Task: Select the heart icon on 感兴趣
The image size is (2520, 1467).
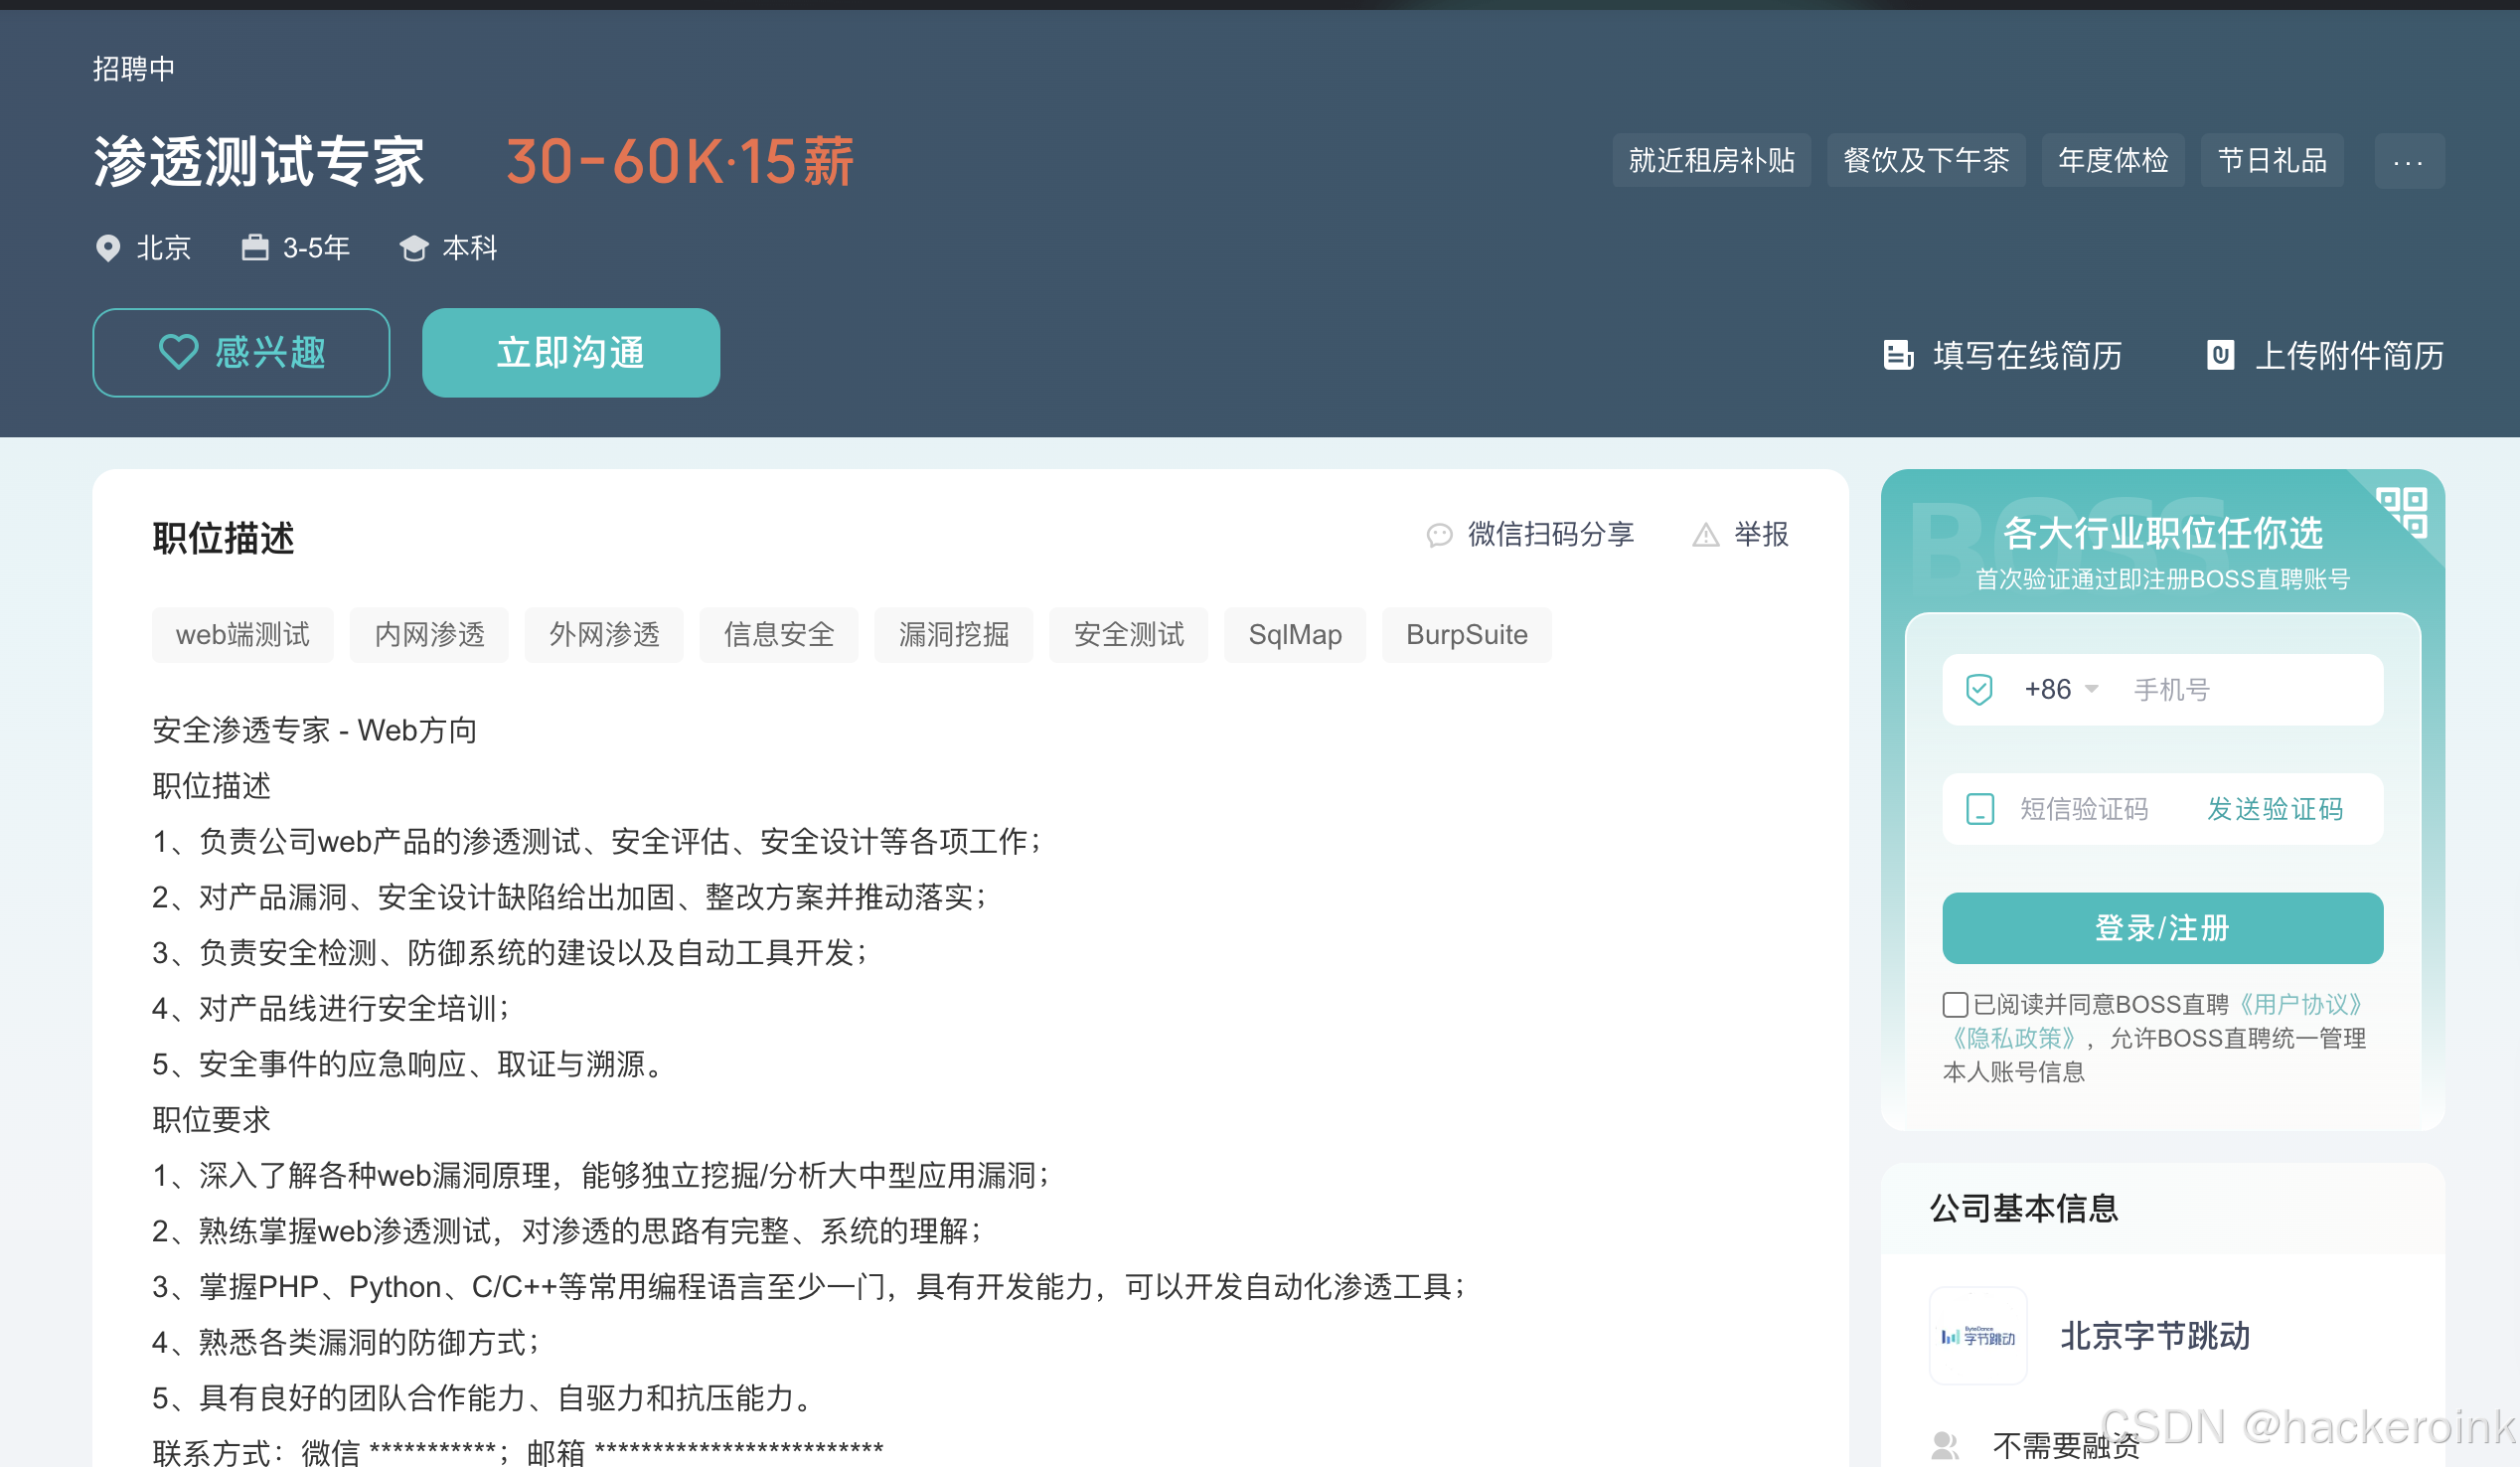Action: 178,352
